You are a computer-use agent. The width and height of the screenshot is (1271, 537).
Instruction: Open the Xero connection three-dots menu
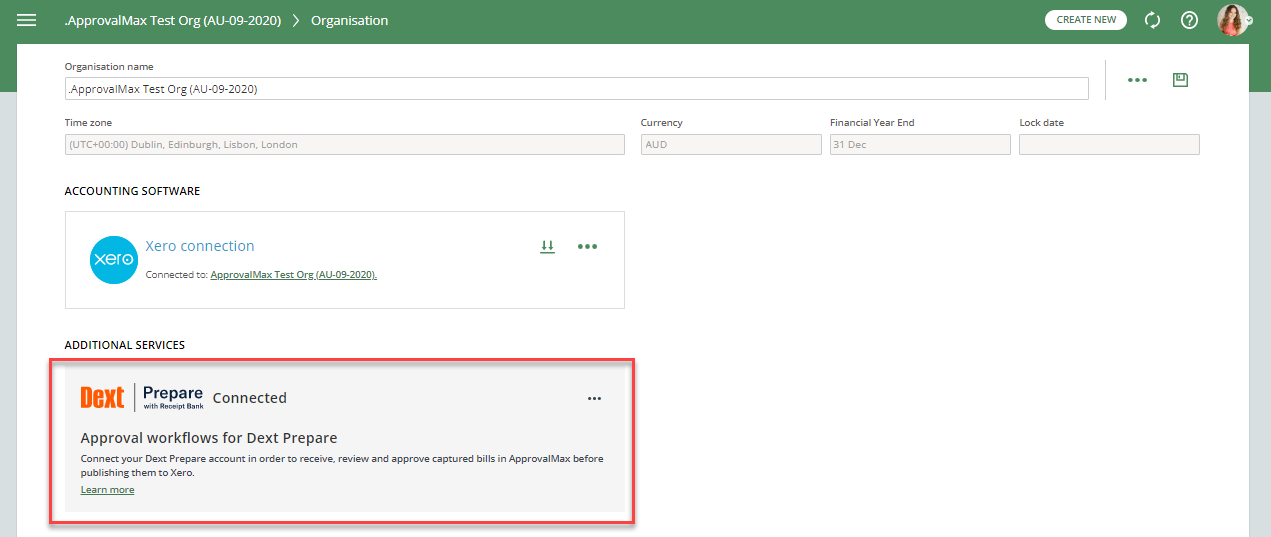(x=587, y=246)
